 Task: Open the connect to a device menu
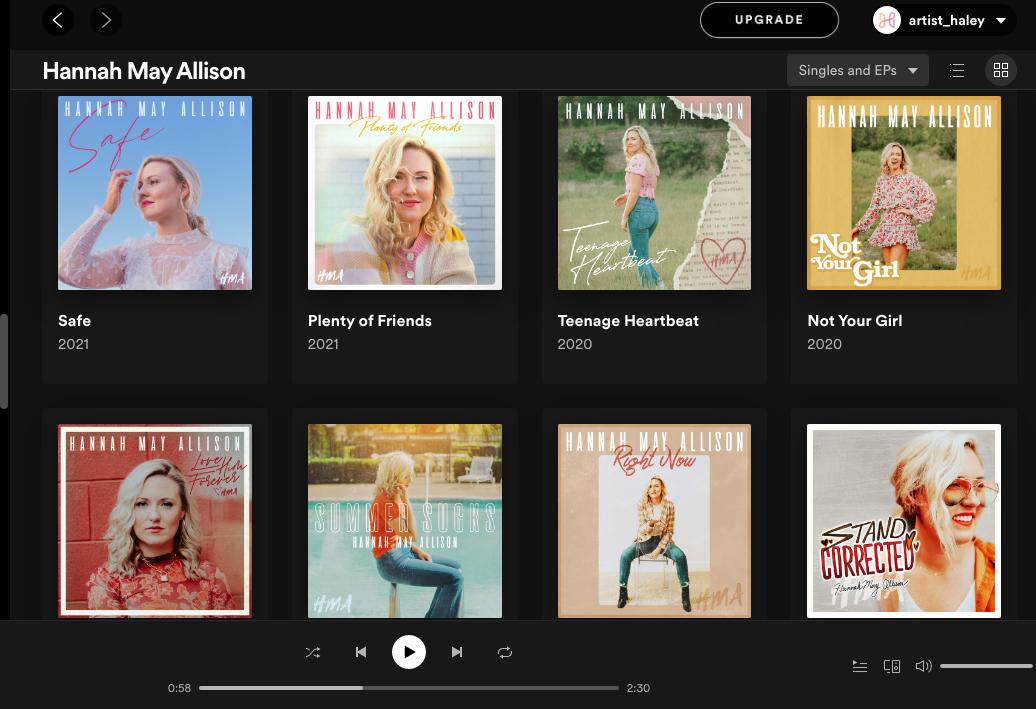click(x=892, y=666)
